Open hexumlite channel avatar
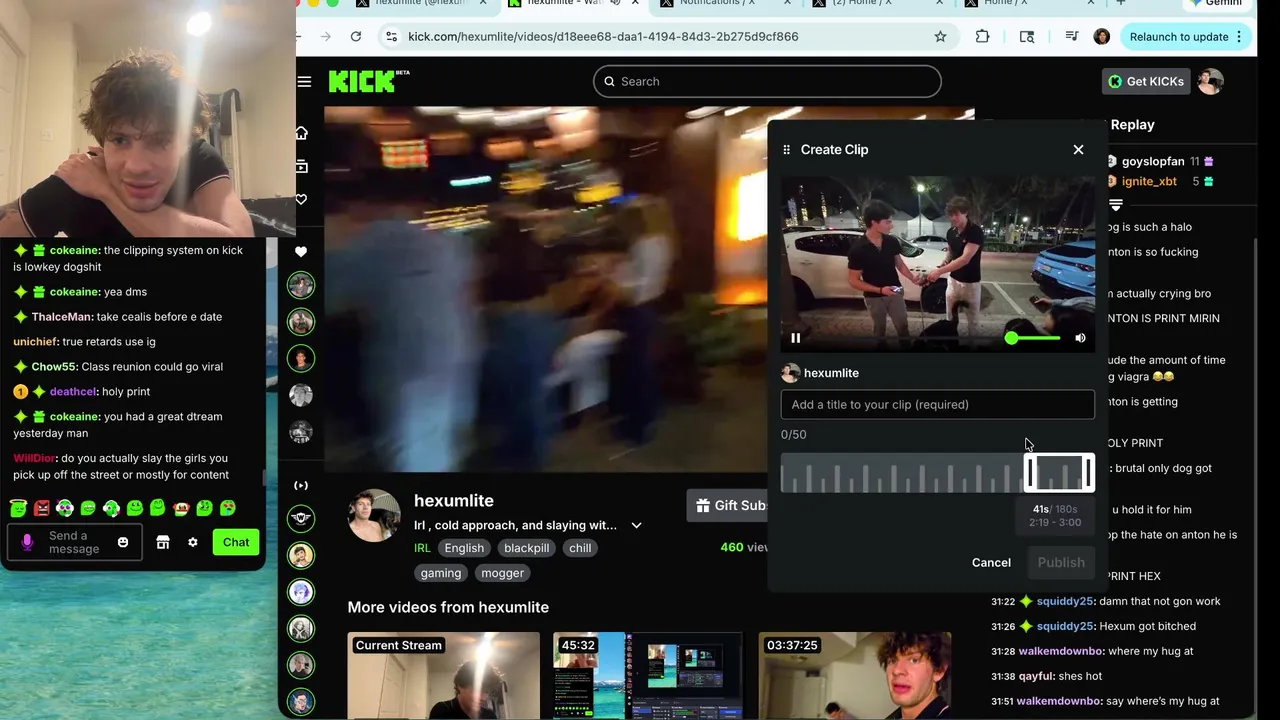Viewport: 1280px width, 720px height. [374, 516]
